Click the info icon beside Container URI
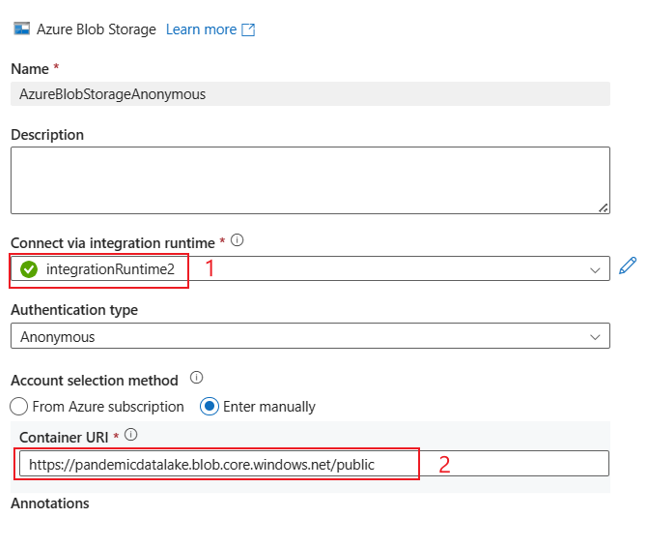The image size is (661, 553). [131, 435]
